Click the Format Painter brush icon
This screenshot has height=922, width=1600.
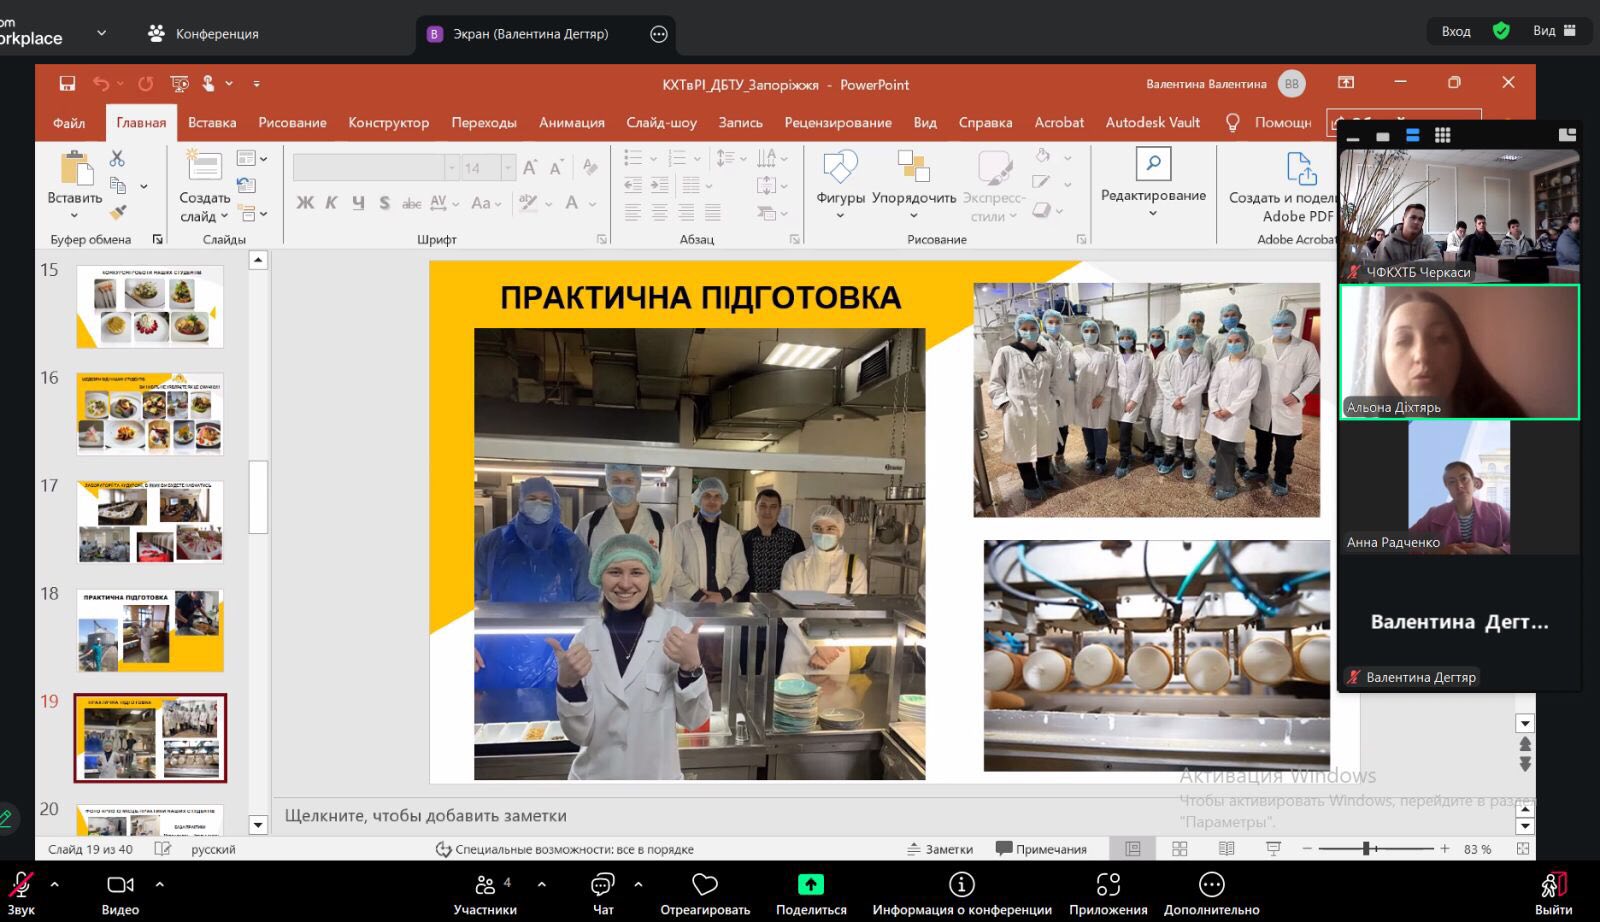pos(118,212)
